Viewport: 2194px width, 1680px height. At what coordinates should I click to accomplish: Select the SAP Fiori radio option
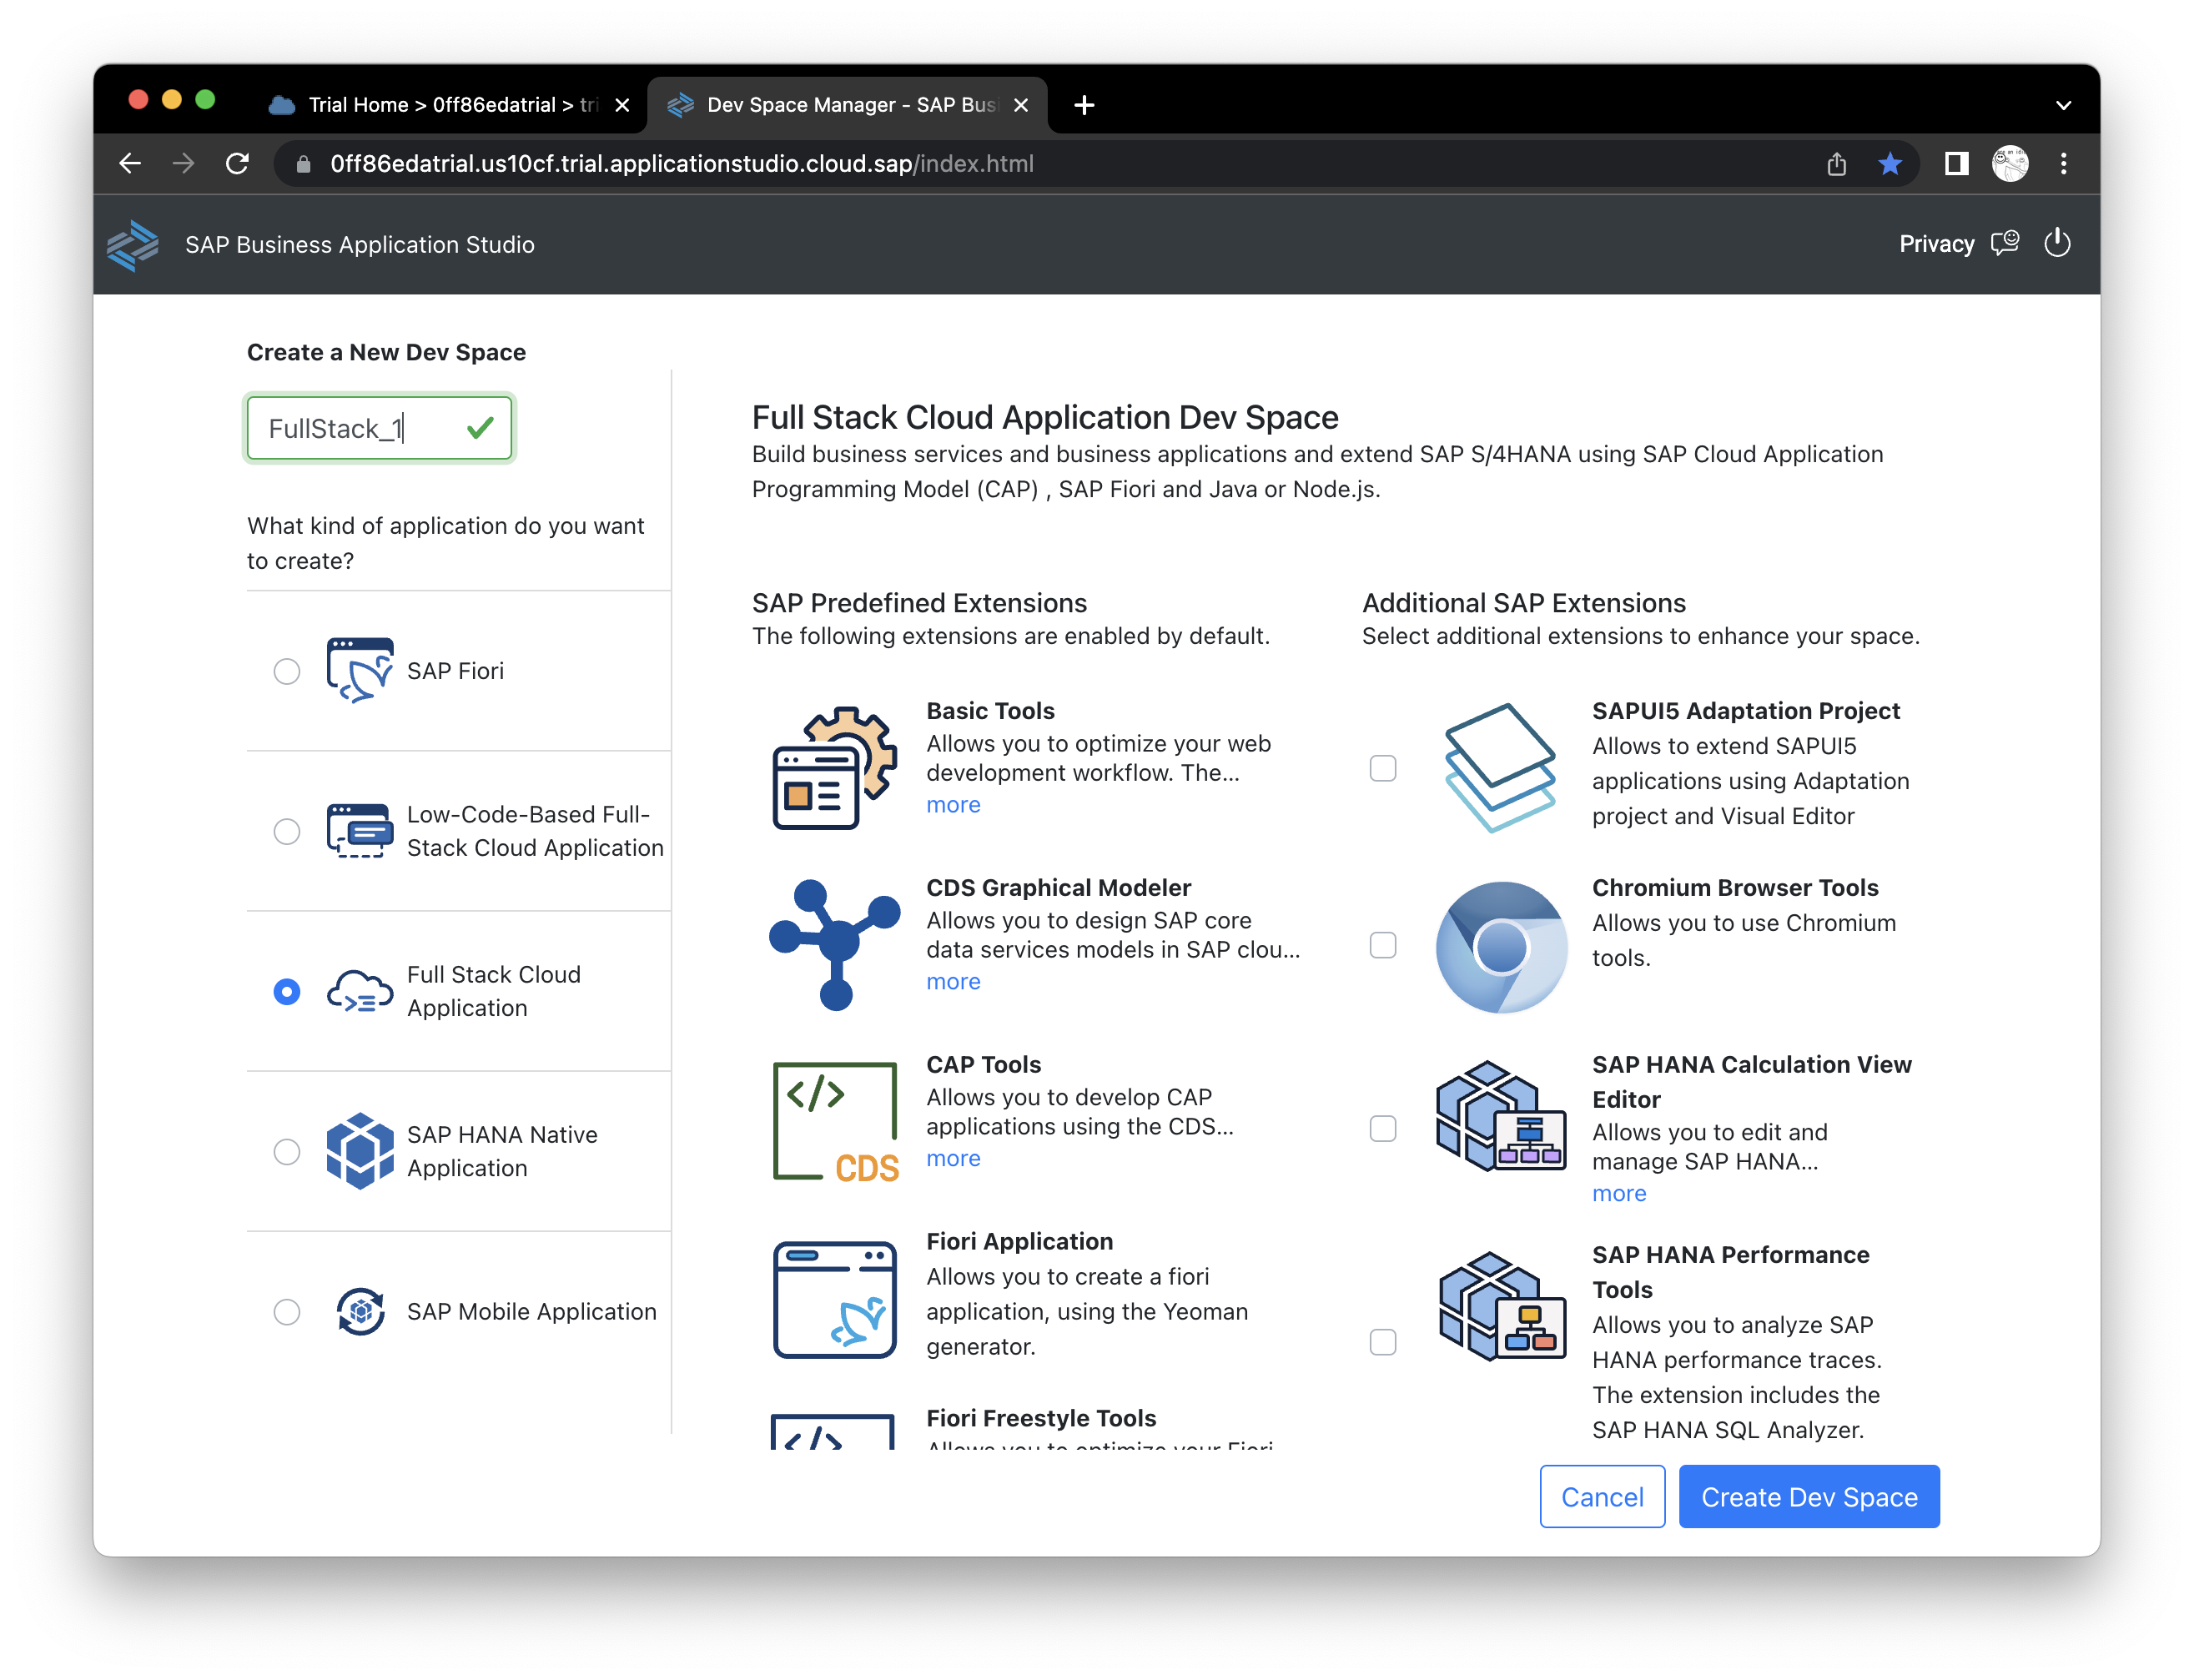(x=287, y=671)
